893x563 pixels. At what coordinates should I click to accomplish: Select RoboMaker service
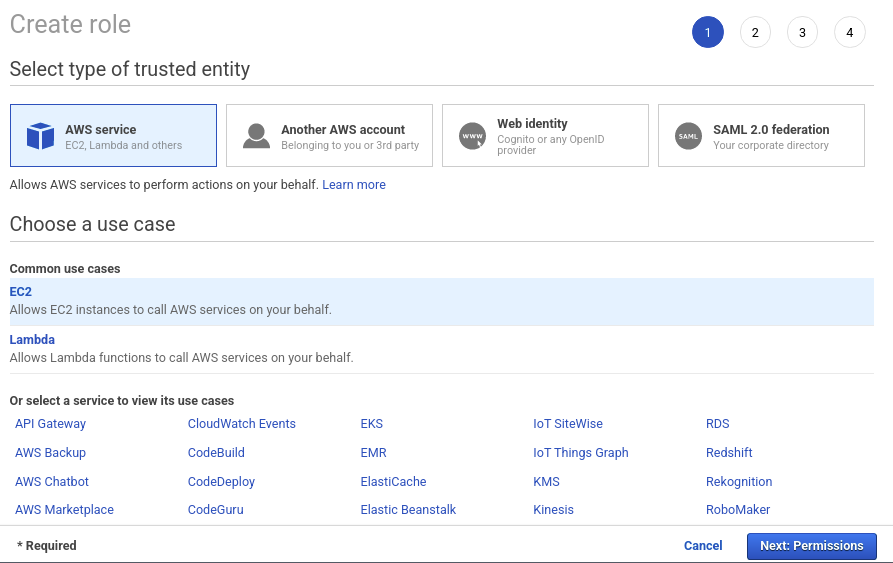[x=738, y=509]
